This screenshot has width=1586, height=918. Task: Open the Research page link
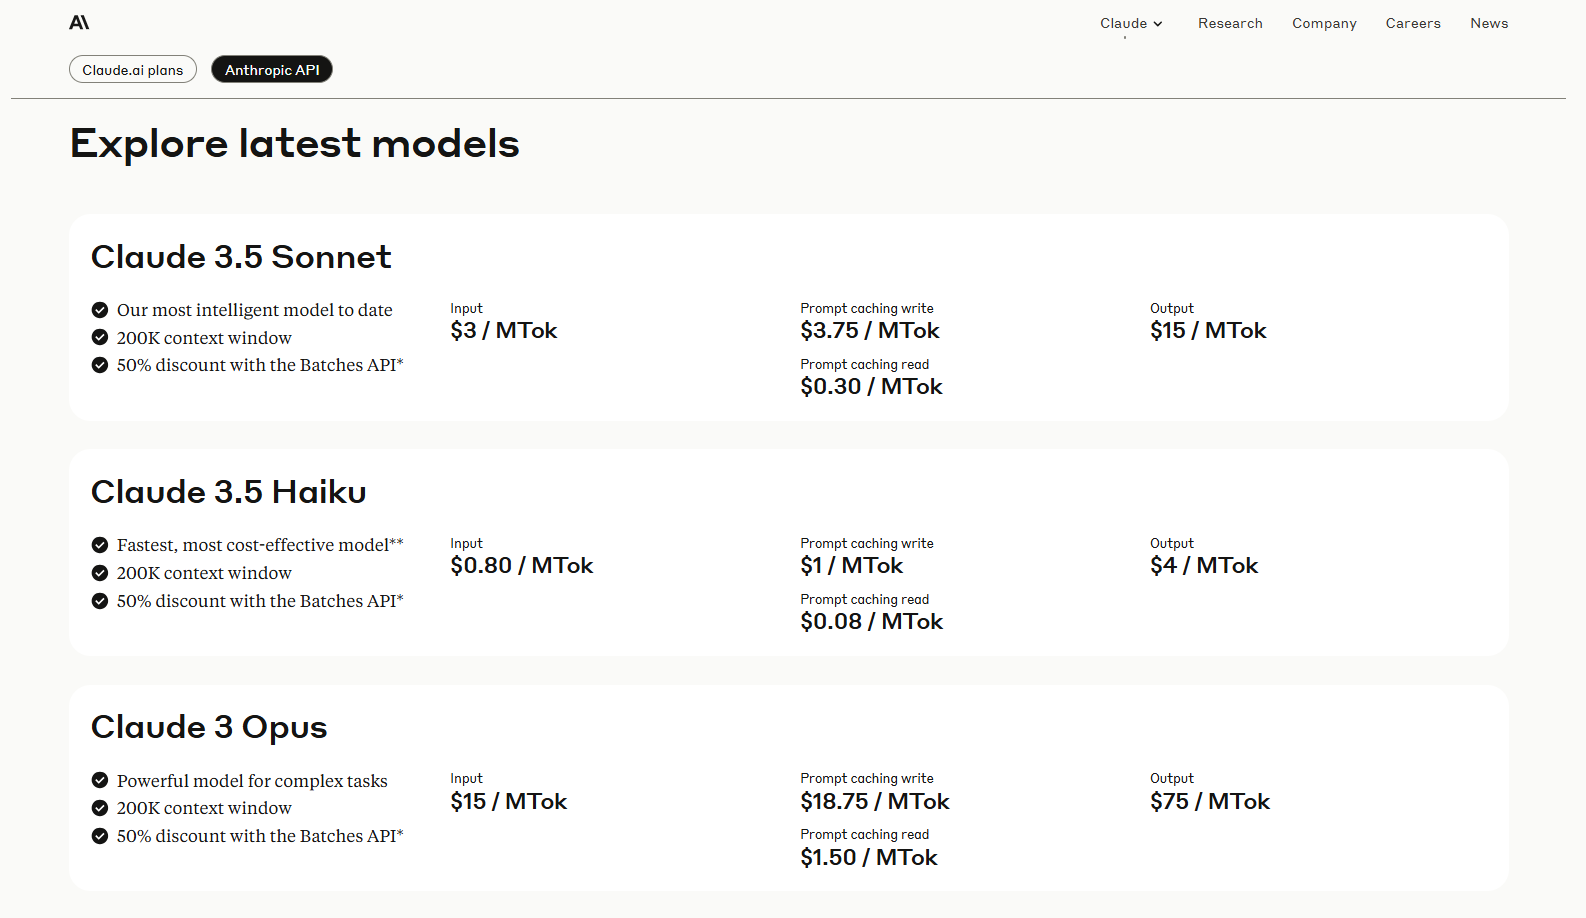point(1230,23)
